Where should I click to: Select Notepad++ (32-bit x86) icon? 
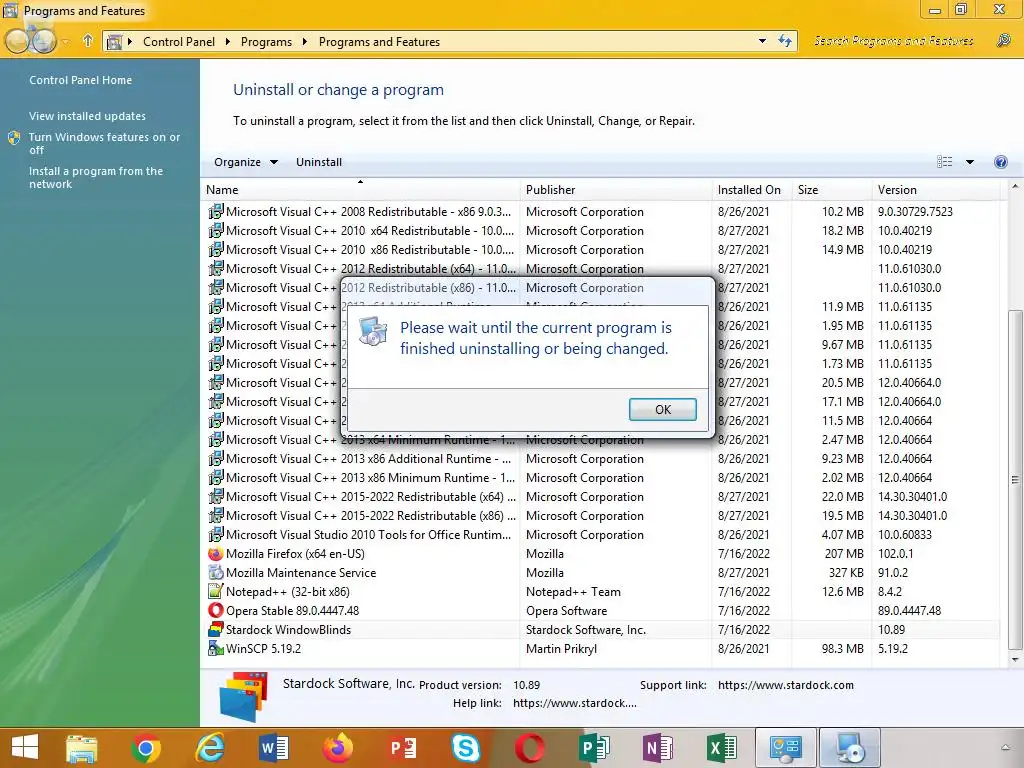(216, 592)
